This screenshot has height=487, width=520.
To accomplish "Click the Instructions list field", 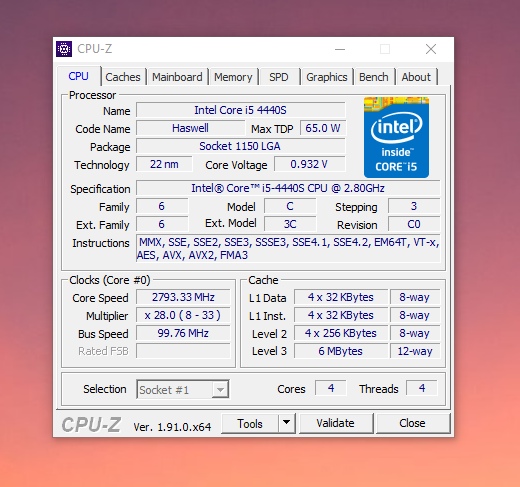I will pyautogui.click(x=288, y=248).
